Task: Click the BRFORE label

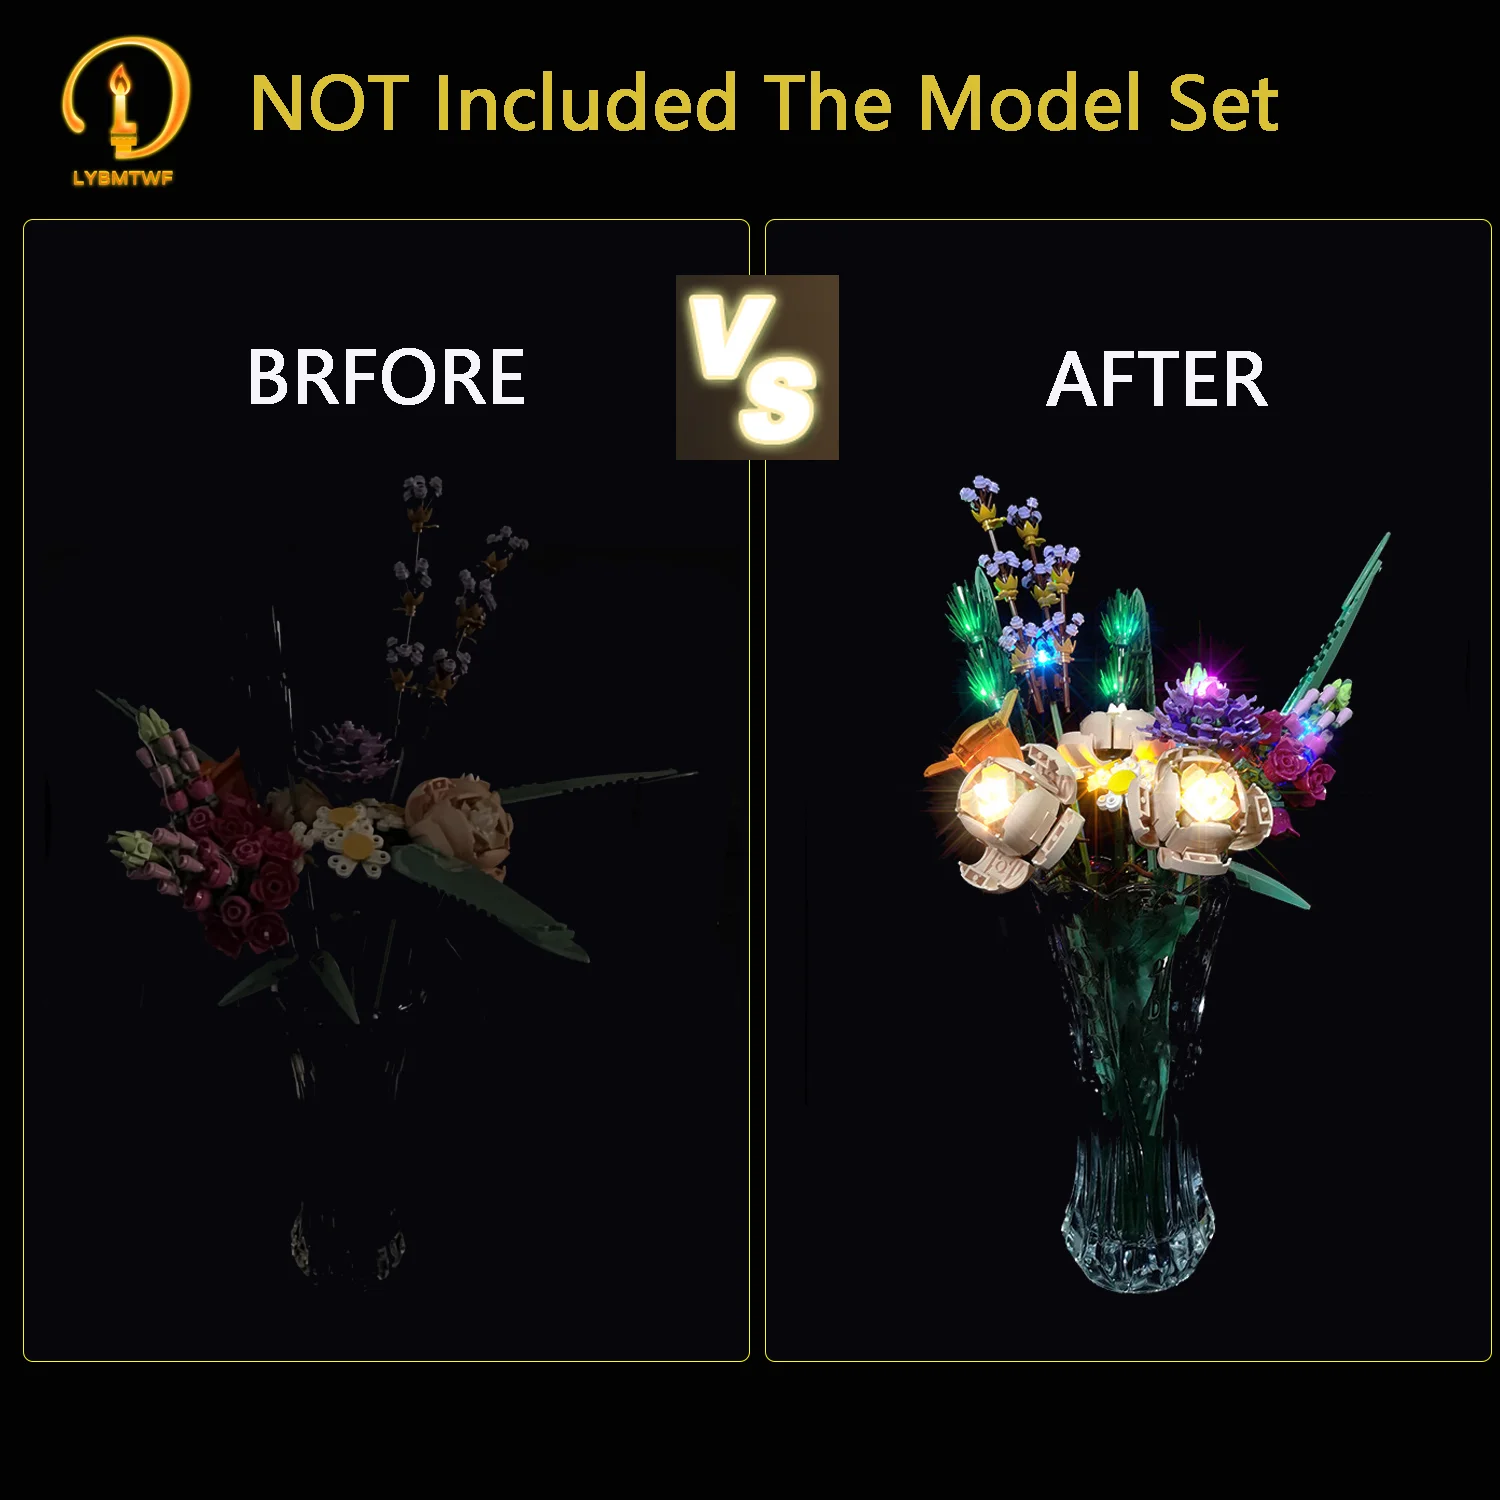Action: coord(386,377)
